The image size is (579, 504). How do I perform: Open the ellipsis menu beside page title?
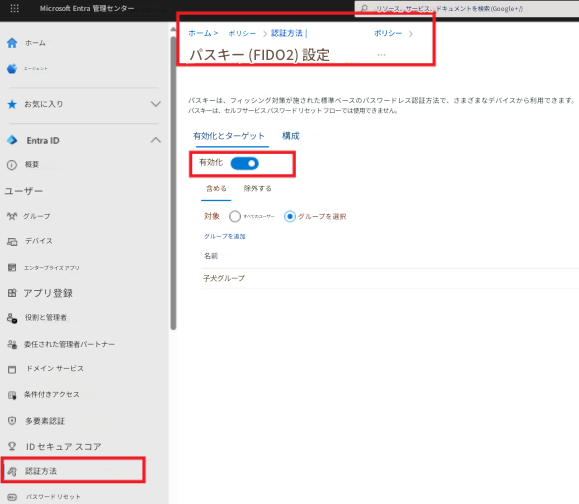pos(381,55)
